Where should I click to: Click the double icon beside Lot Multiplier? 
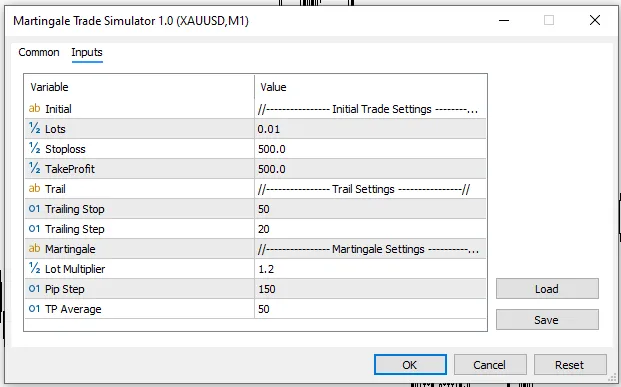[34, 269]
